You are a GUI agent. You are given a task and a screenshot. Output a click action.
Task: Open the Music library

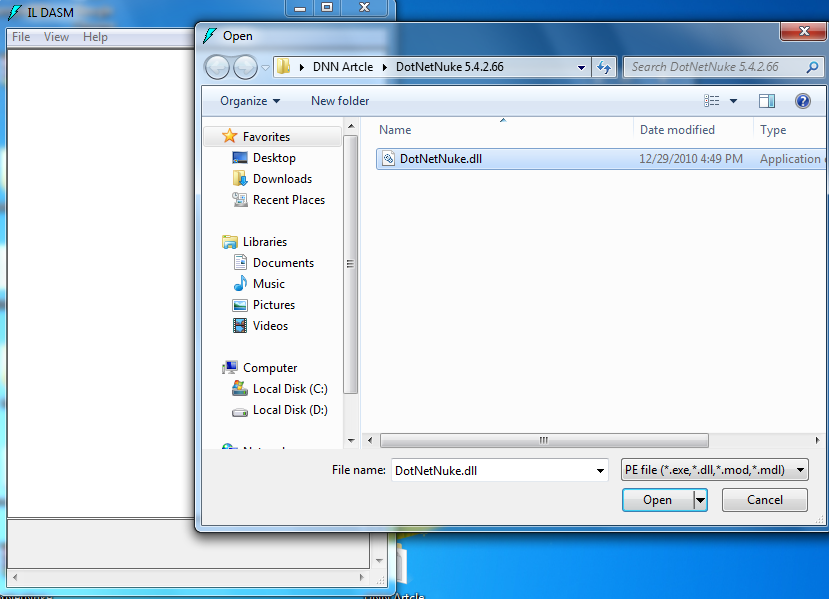pos(268,284)
